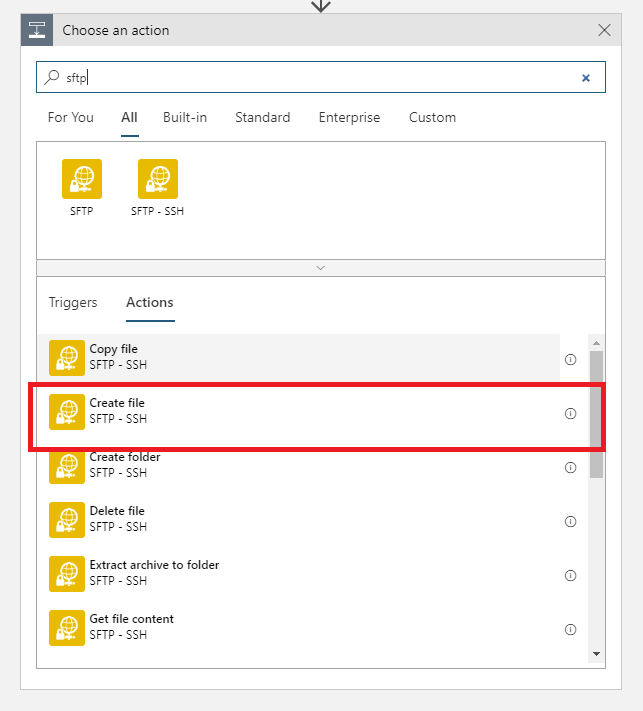643x711 pixels.
Task: Close the Choose an action panel
Action: pos(604,30)
